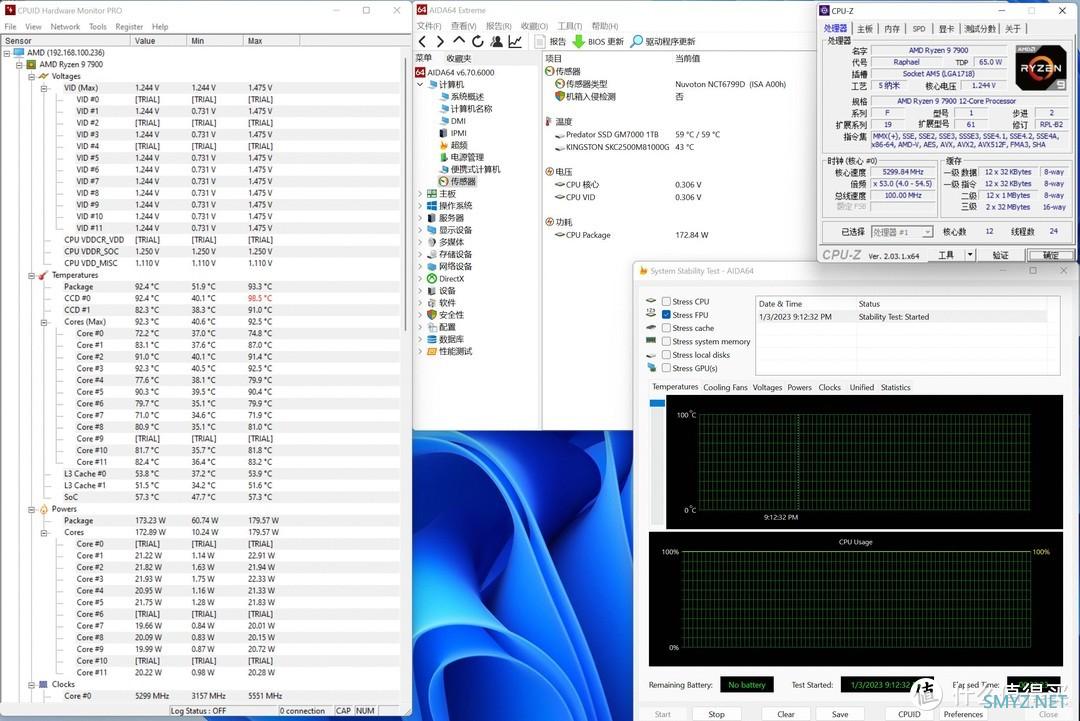Uncheck the Stress FPU checkbox
Viewport: 1080px width, 721px height.
[666, 315]
